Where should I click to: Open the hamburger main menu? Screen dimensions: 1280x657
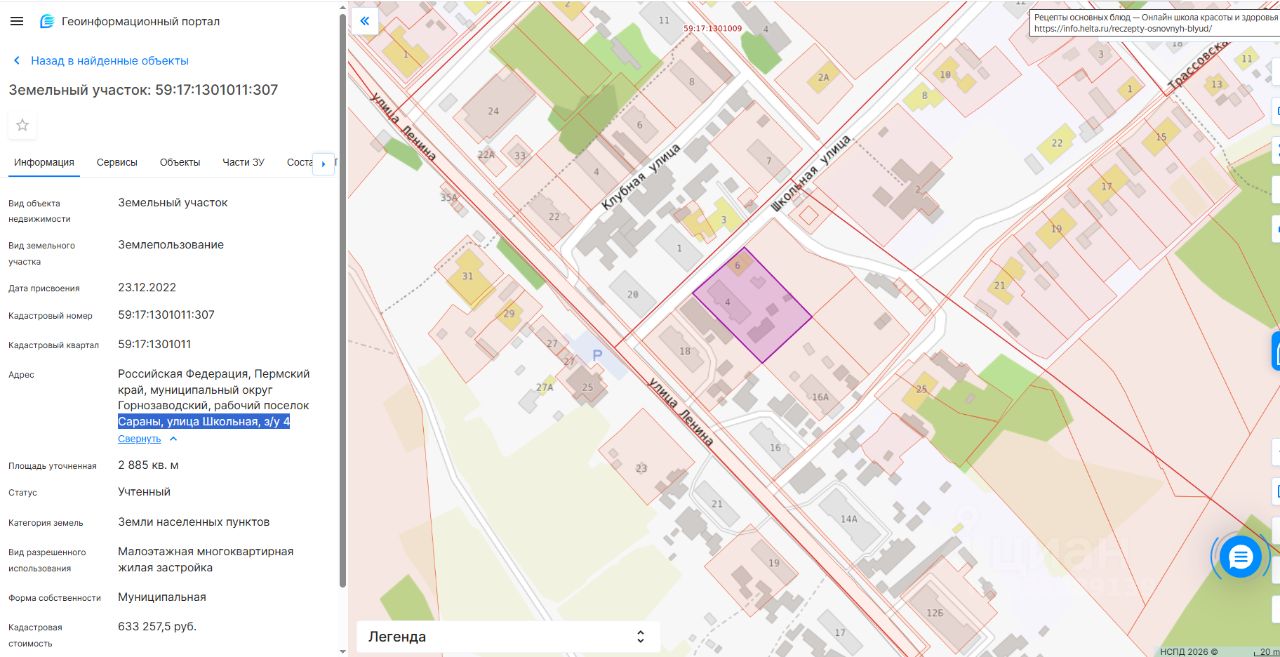click(17, 21)
